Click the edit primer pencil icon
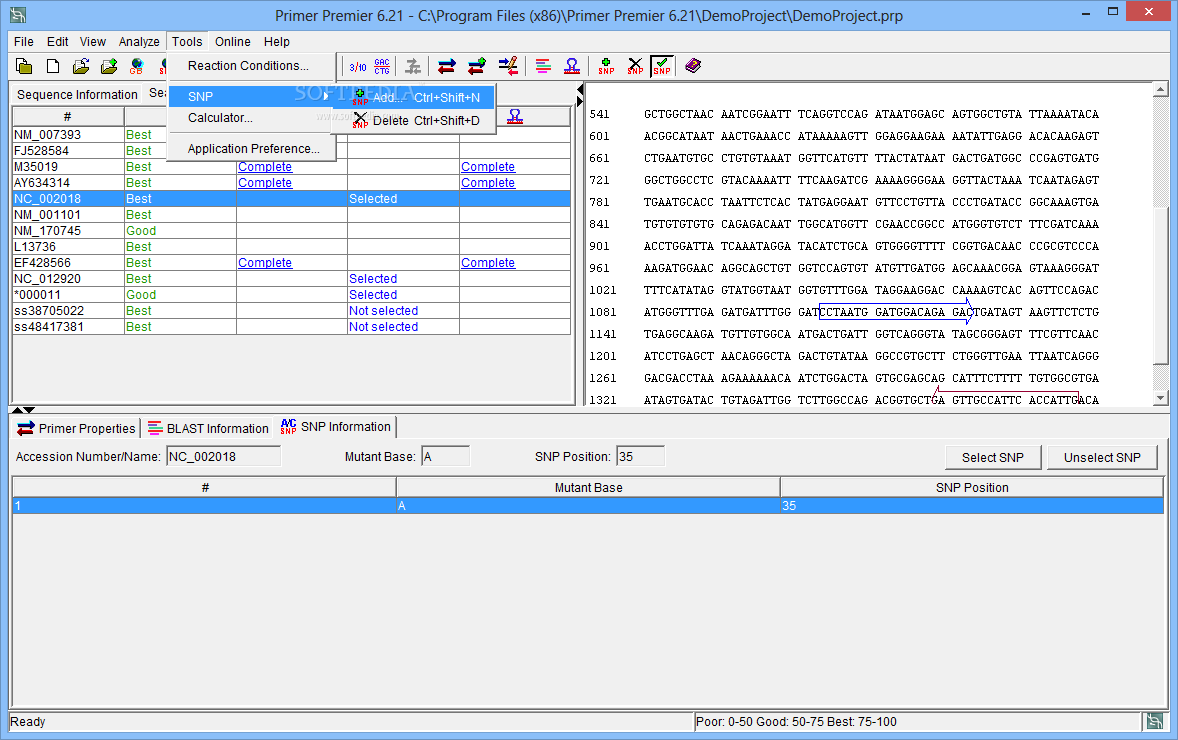 [508, 67]
